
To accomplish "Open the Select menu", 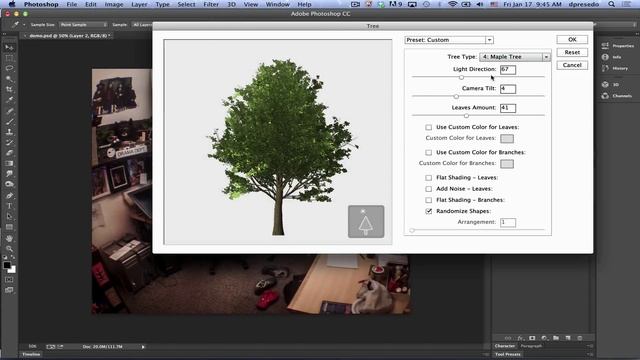I will point(187,4).
